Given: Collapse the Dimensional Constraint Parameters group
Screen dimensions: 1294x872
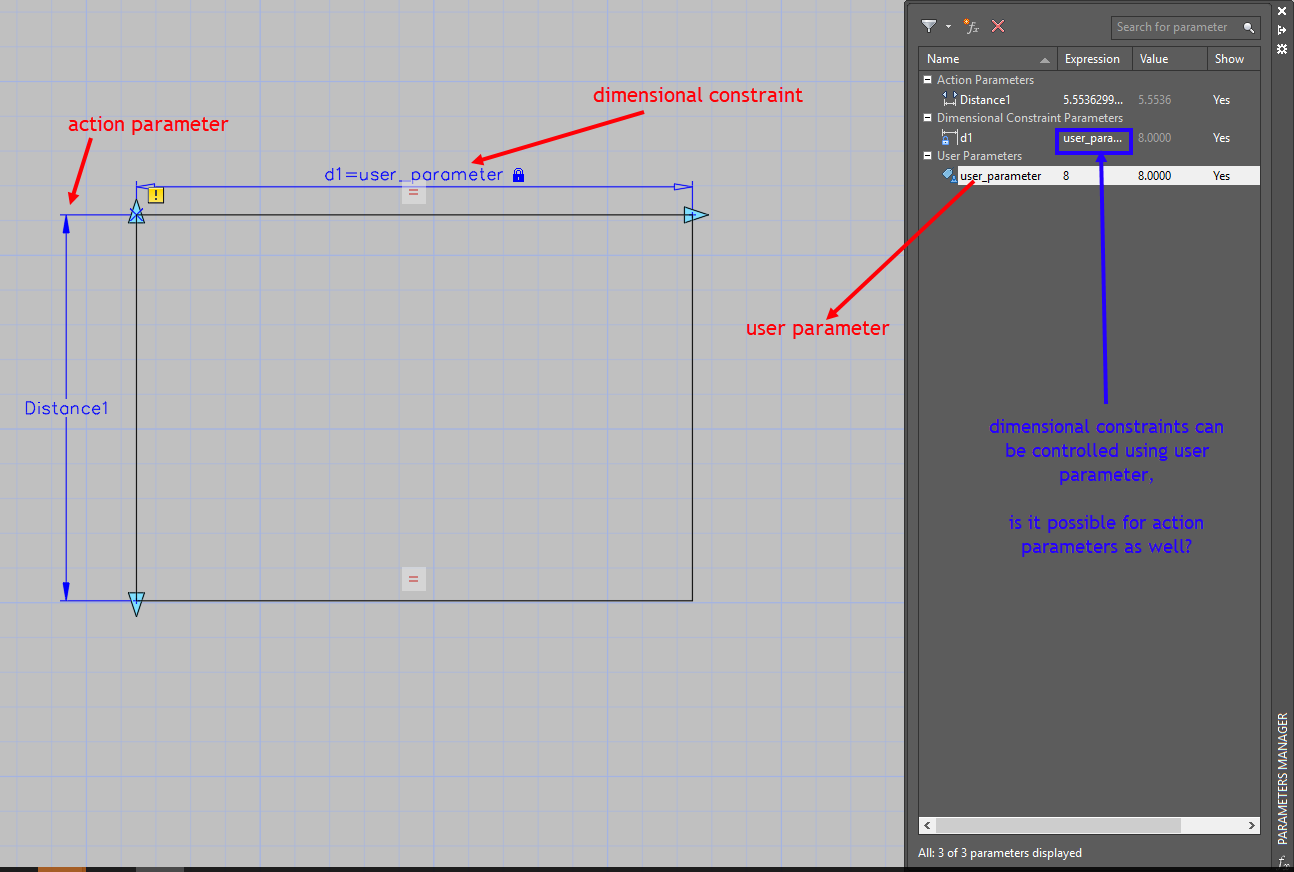Looking at the screenshot, I should tap(926, 117).
